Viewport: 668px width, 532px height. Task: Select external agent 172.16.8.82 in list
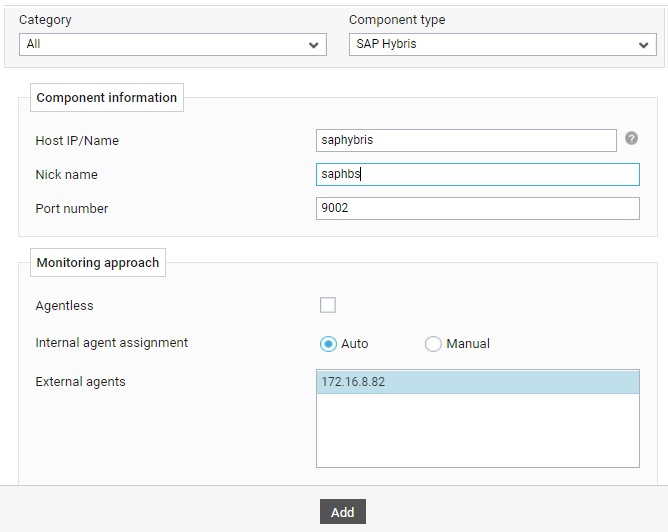click(478, 382)
